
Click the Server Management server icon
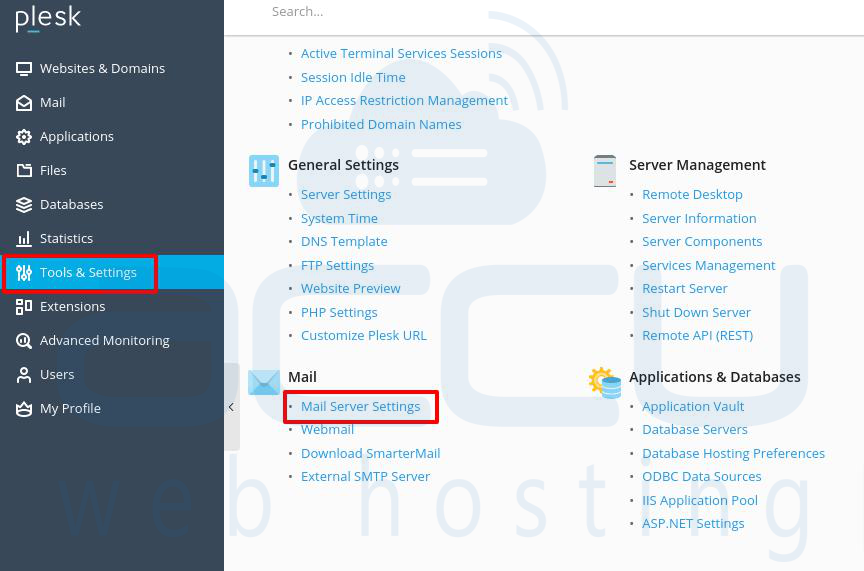tap(604, 171)
